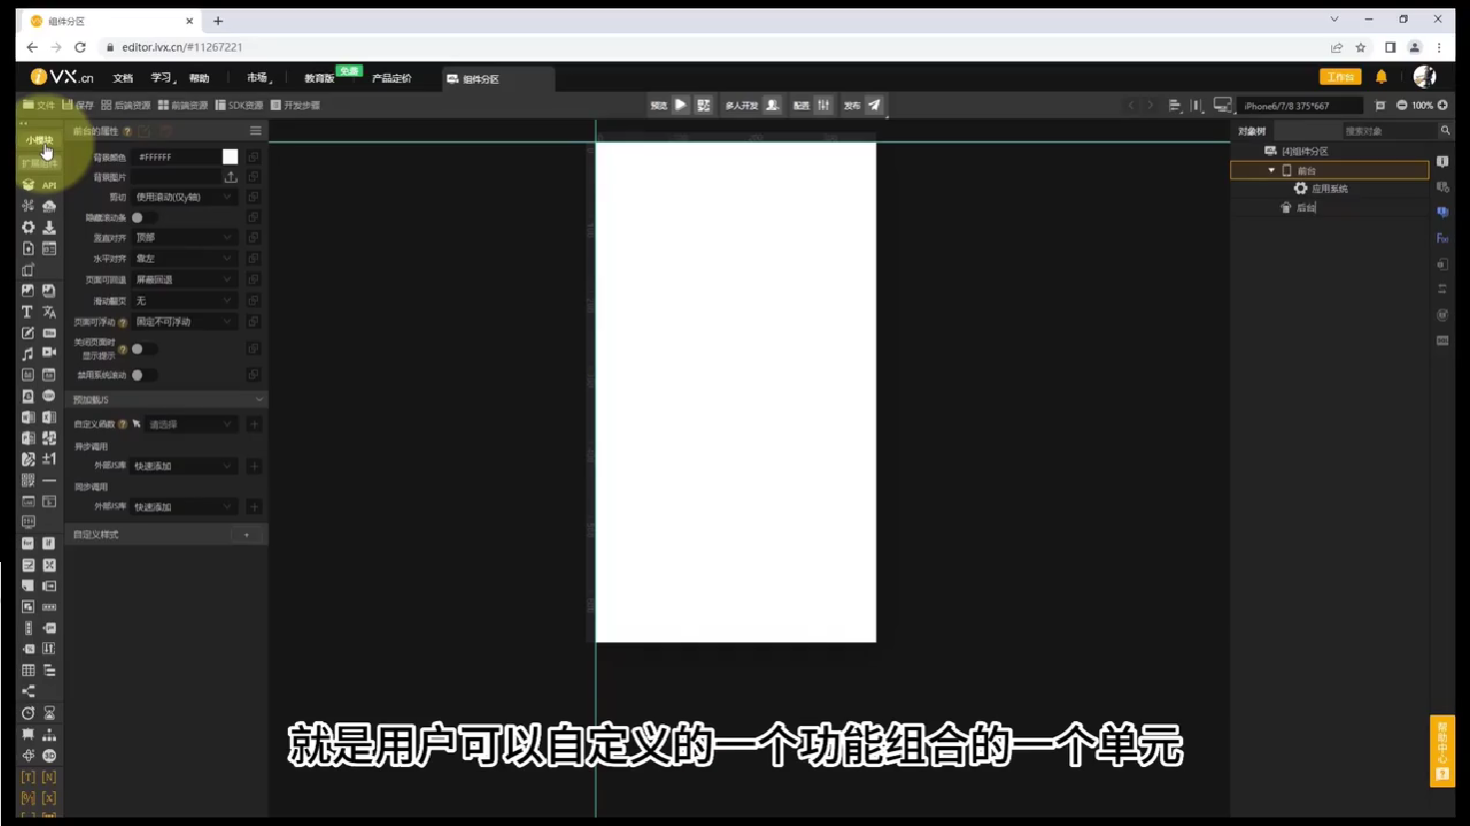Click the object tree search field
Image resolution: width=1470 pixels, height=826 pixels.
pos(1389,131)
